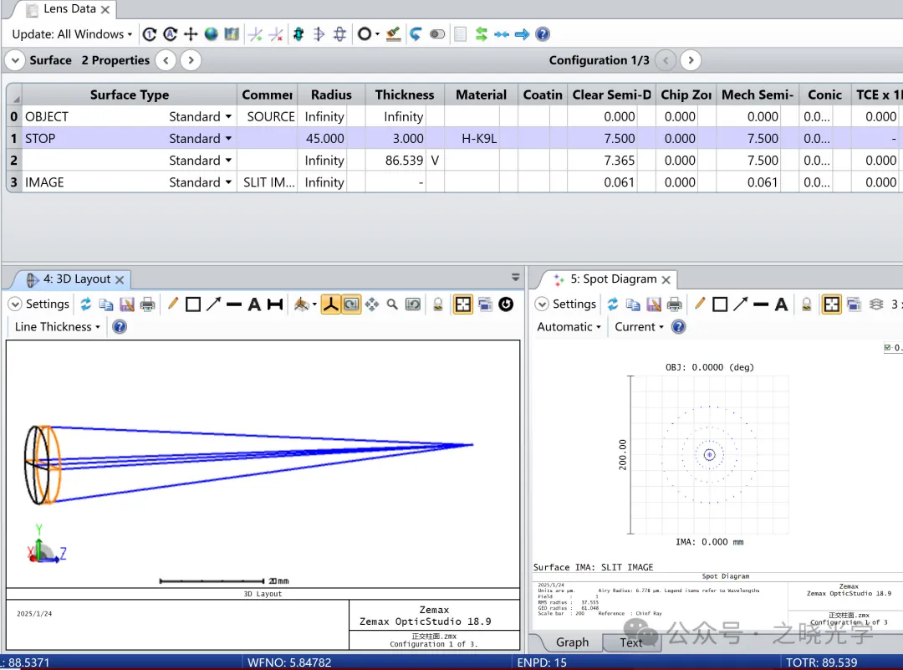Open Settings in the Spot Diagram window
The image size is (903, 670).
point(566,304)
